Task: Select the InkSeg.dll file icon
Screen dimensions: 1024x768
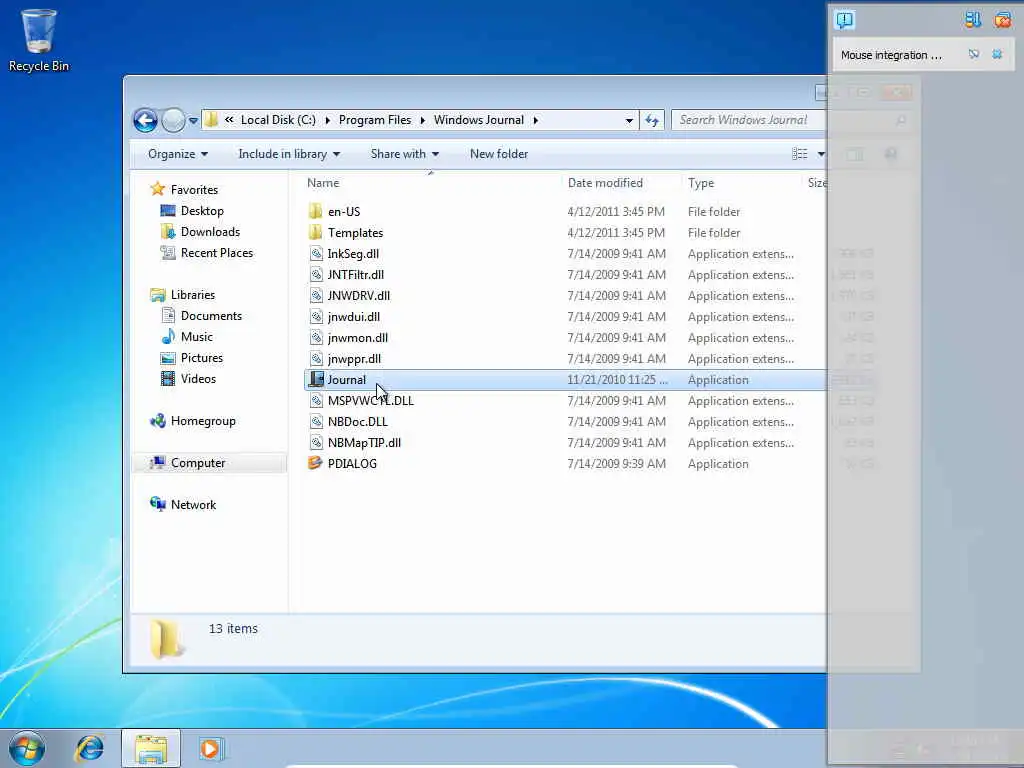Action: point(315,253)
